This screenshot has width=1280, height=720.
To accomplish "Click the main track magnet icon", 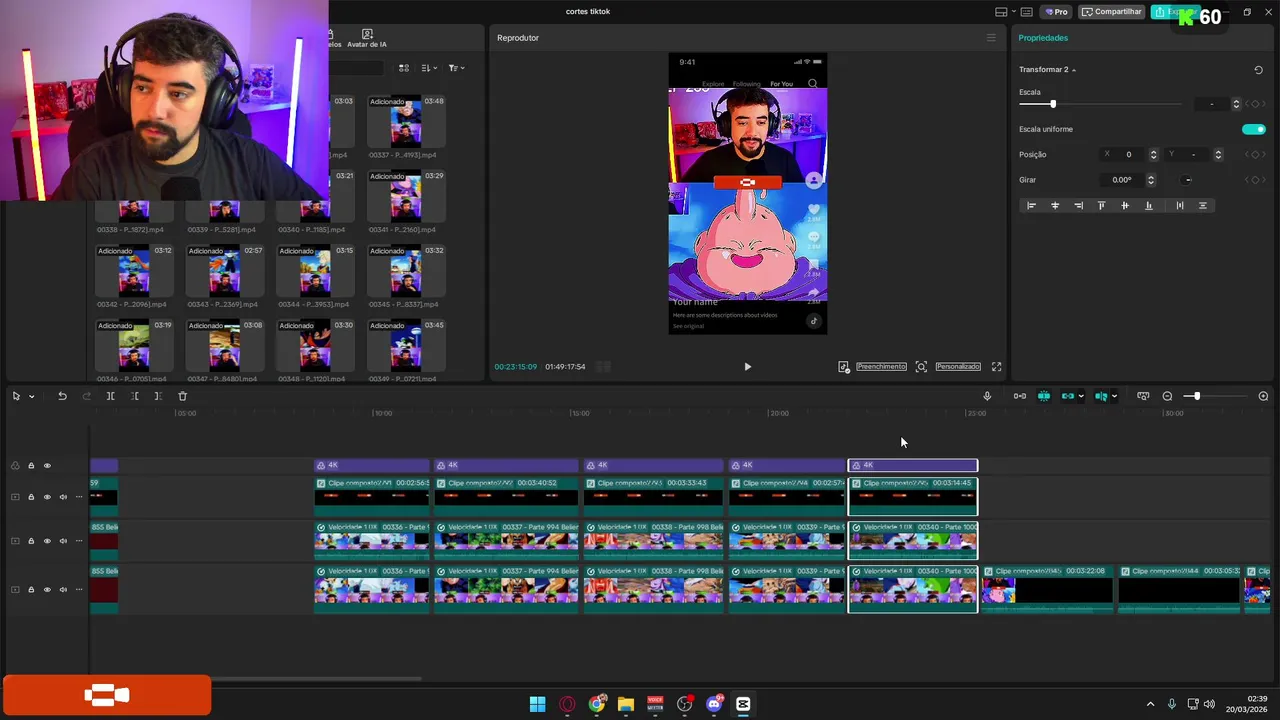I will click(1019, 396).
